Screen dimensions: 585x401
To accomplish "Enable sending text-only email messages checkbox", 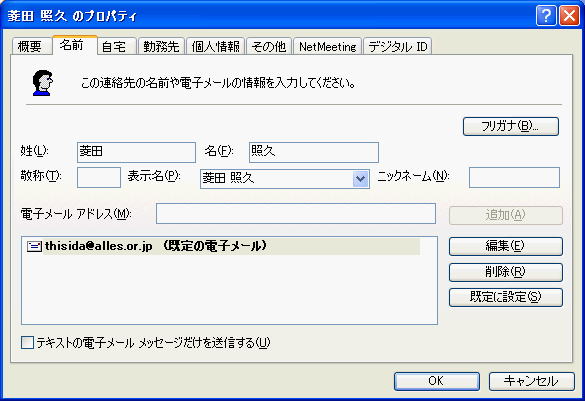I will point(27,342).
